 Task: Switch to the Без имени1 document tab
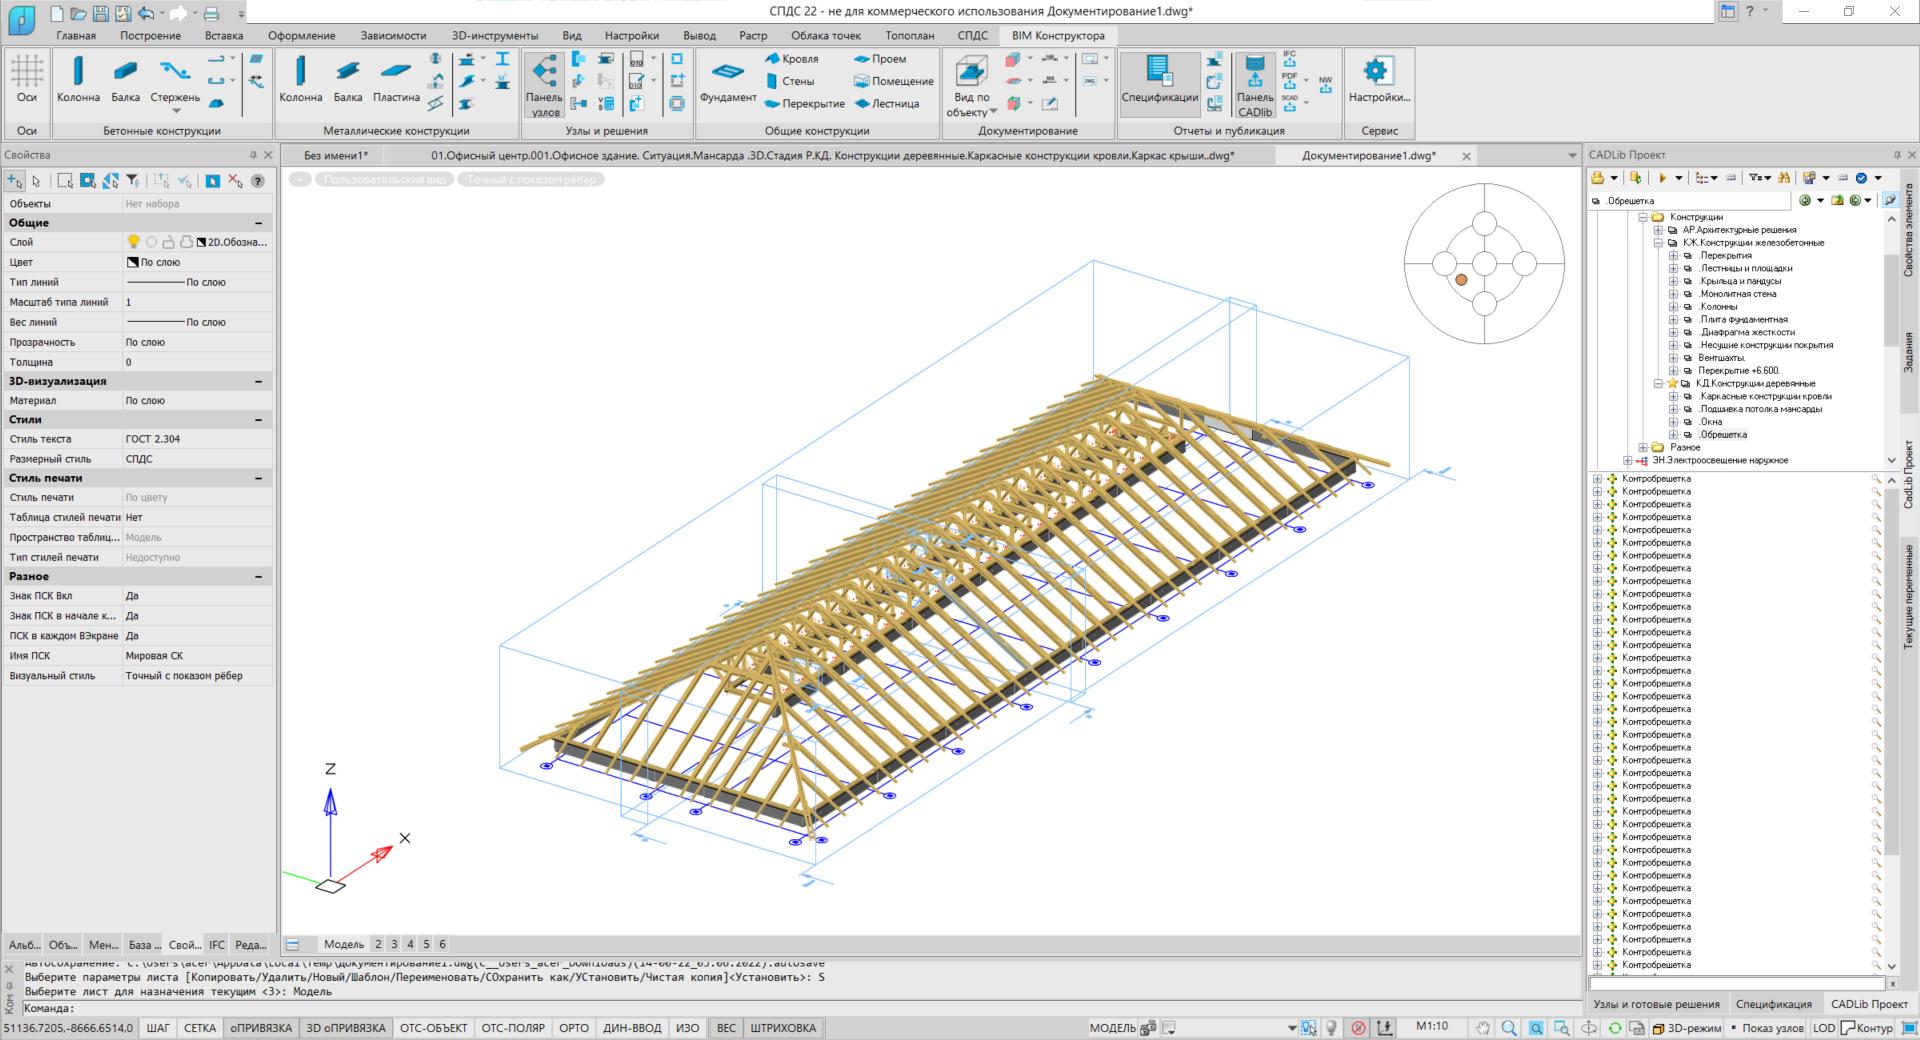click(x=336, y=156)
